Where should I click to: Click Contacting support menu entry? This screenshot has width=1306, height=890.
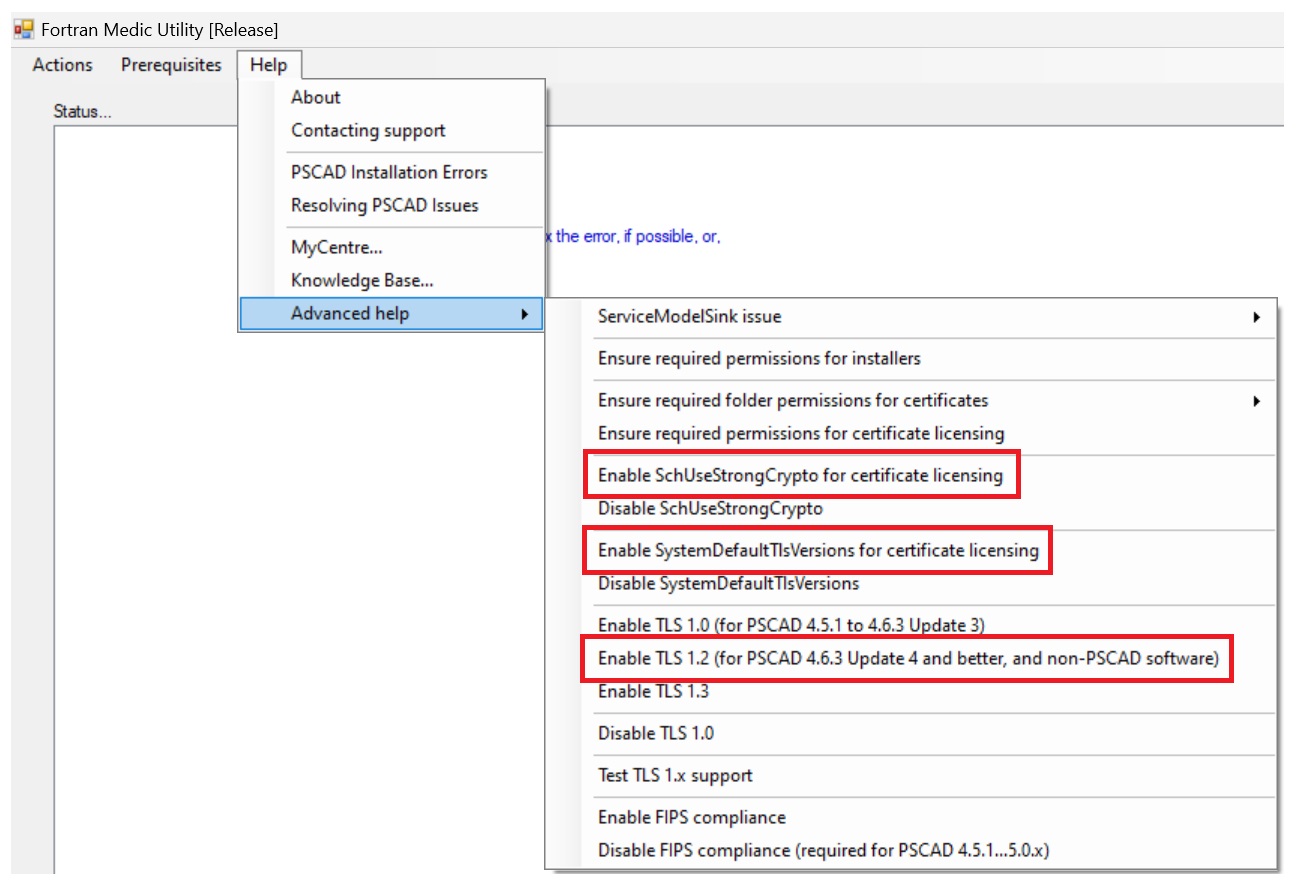tap(368, 131)
